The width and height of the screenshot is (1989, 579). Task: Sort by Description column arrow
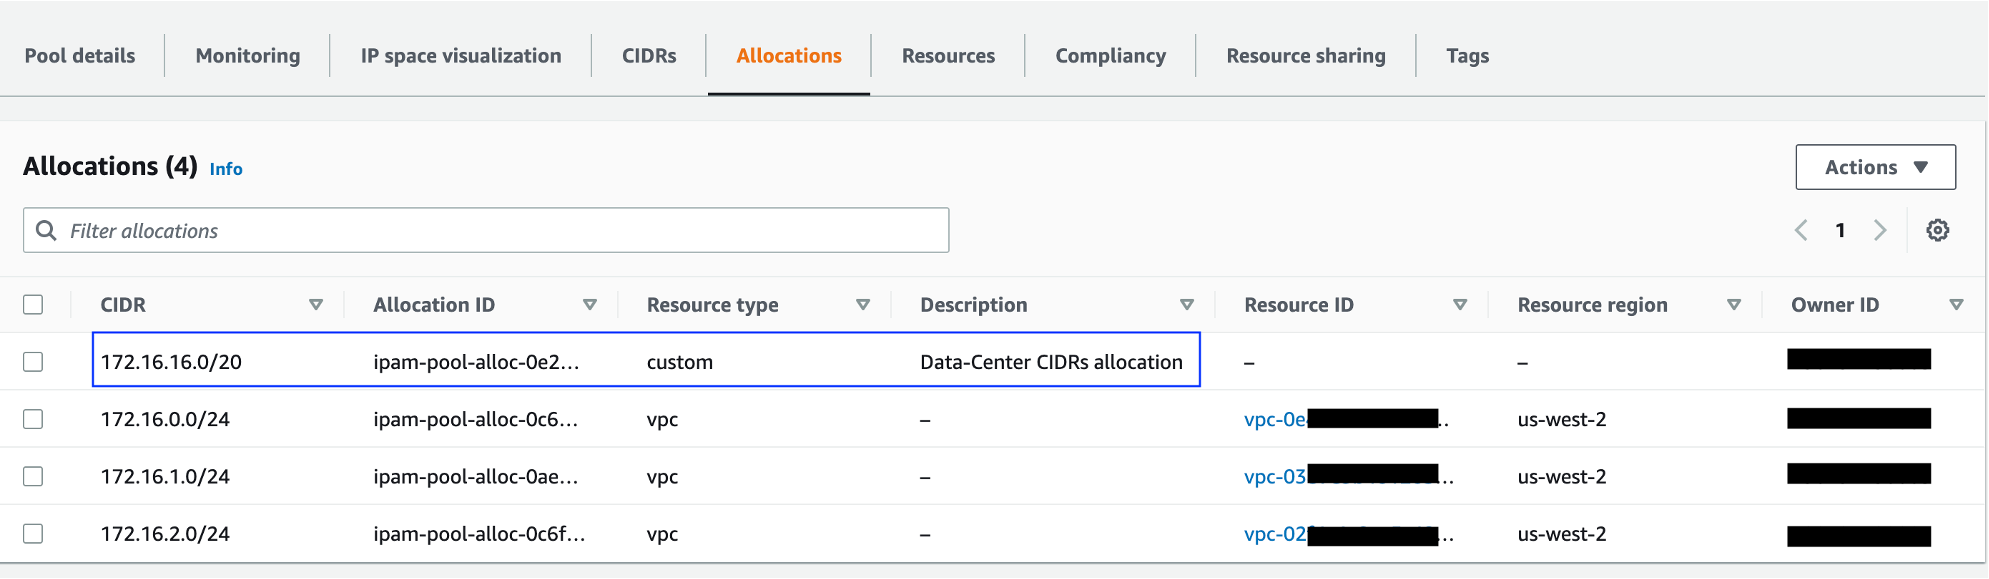tap(1187, 305)
